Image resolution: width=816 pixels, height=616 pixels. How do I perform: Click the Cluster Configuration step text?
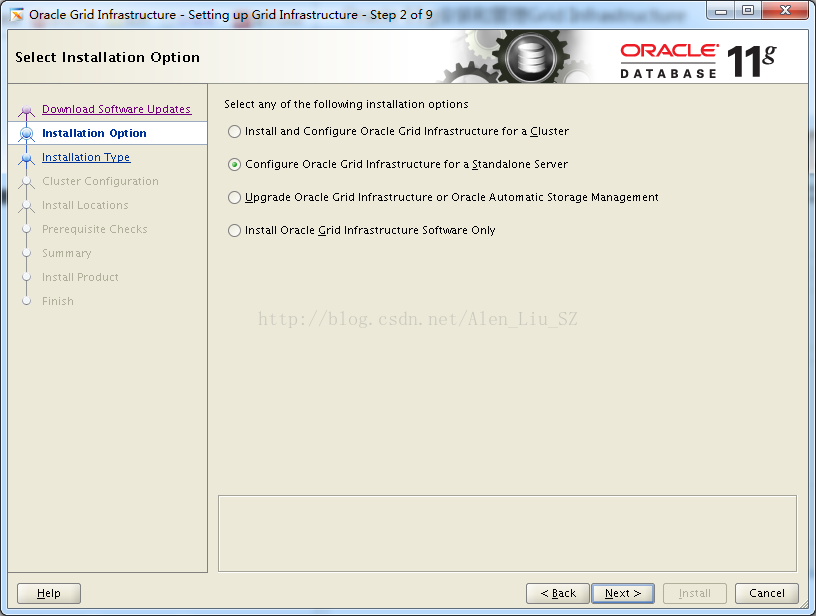(x=100, y=181)
